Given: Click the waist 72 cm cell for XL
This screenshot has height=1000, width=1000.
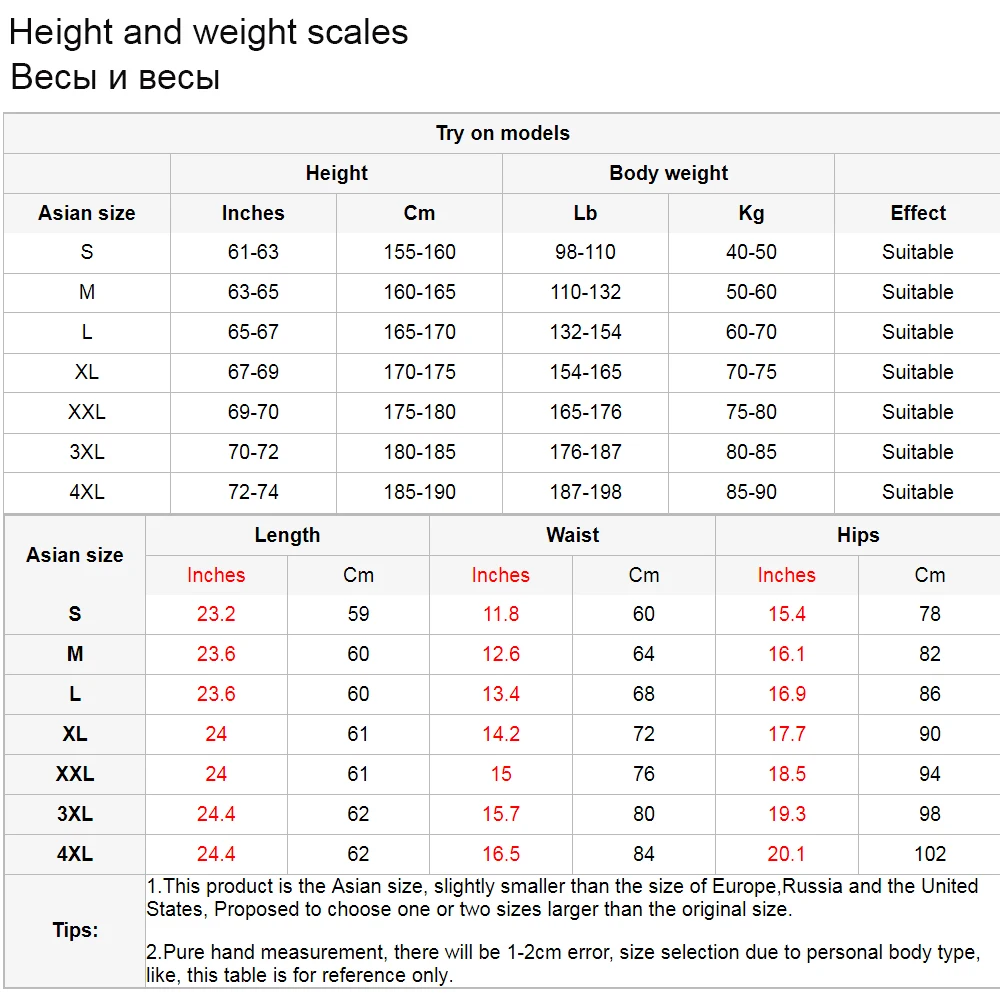Looking at the screenshot, I should pos(643,734).
